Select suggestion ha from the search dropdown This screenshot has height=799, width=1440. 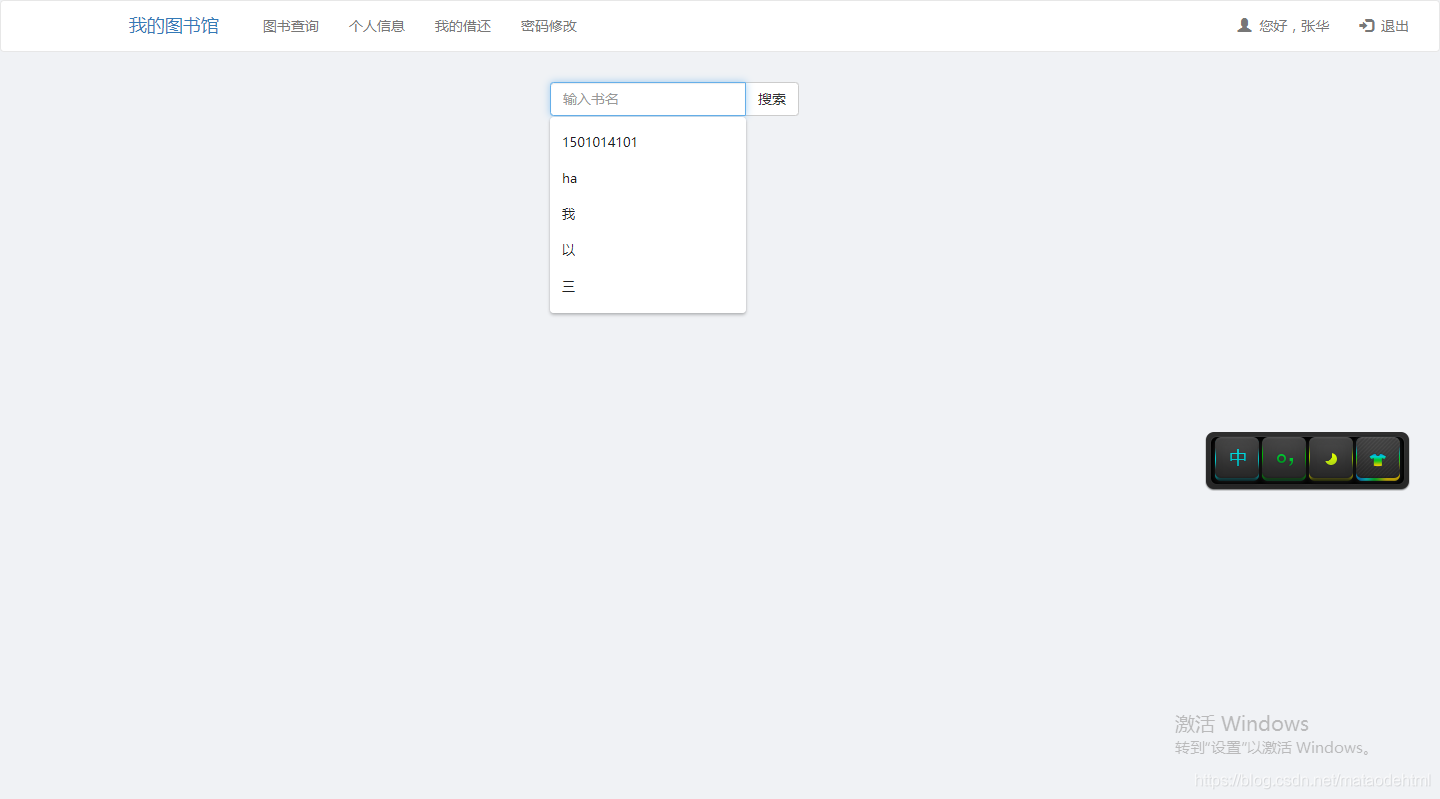(x=570, y=178)
